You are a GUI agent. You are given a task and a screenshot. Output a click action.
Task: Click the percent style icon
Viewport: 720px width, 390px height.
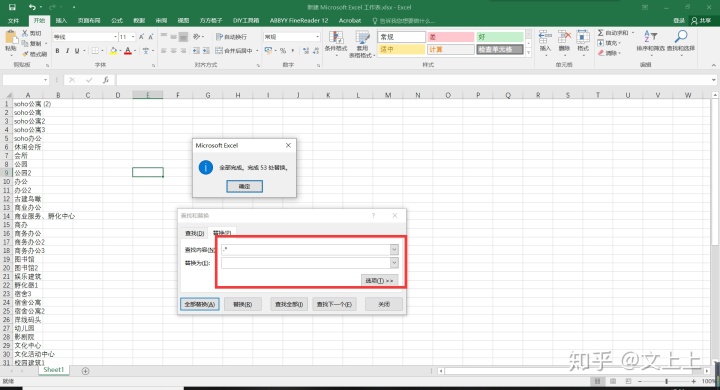tap(283, 51)
